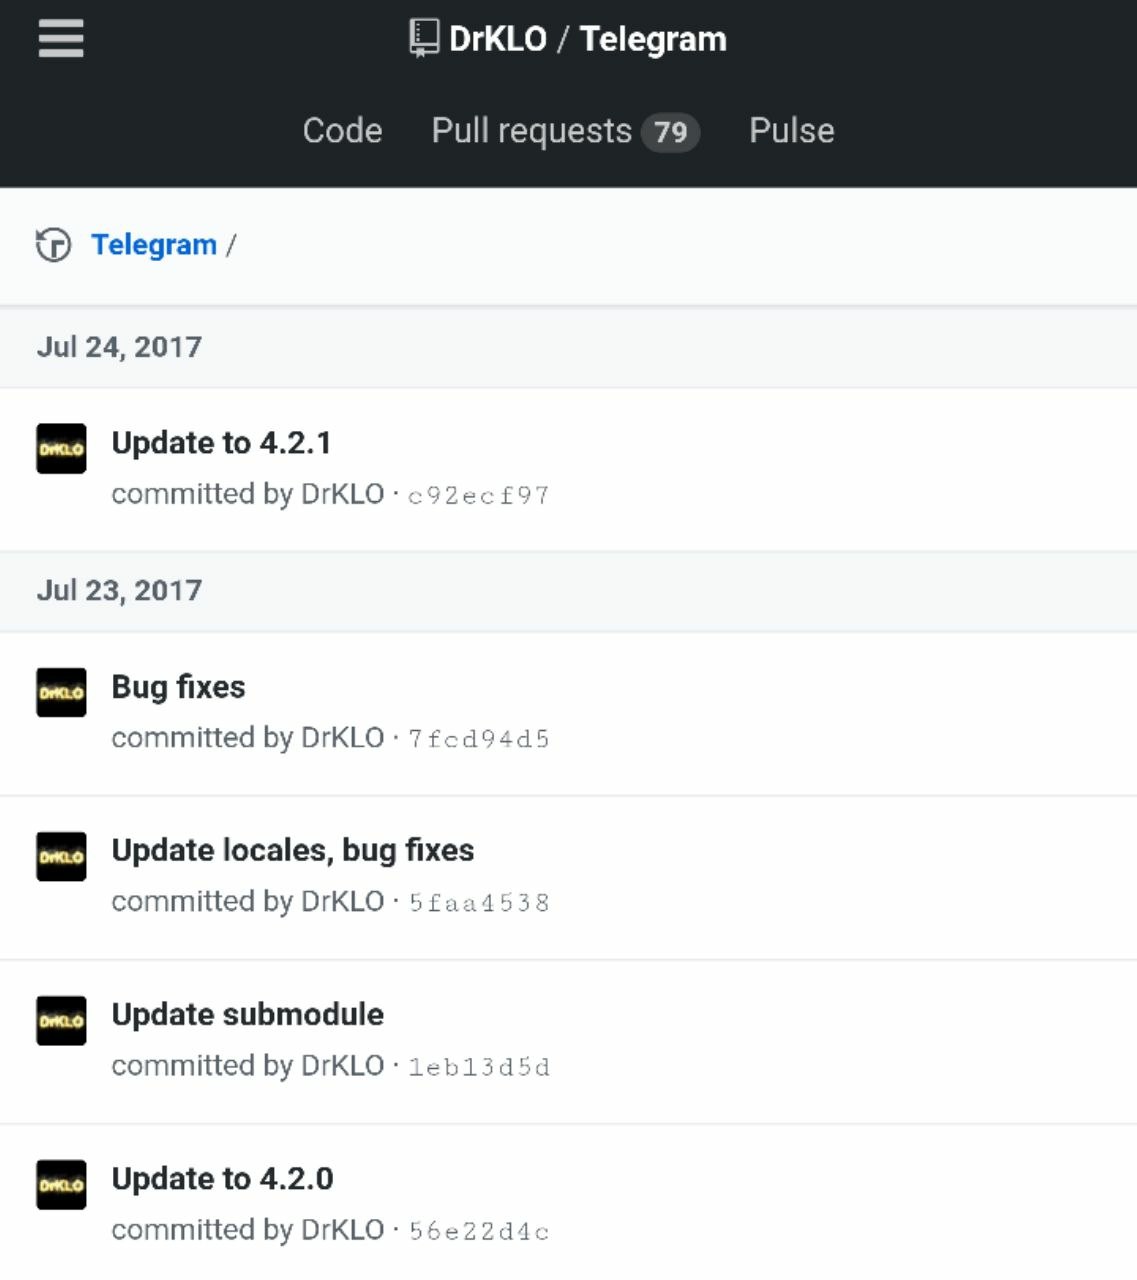
Task: Click the Jul 23, 2017 date header
Action: tap(119, 591)
